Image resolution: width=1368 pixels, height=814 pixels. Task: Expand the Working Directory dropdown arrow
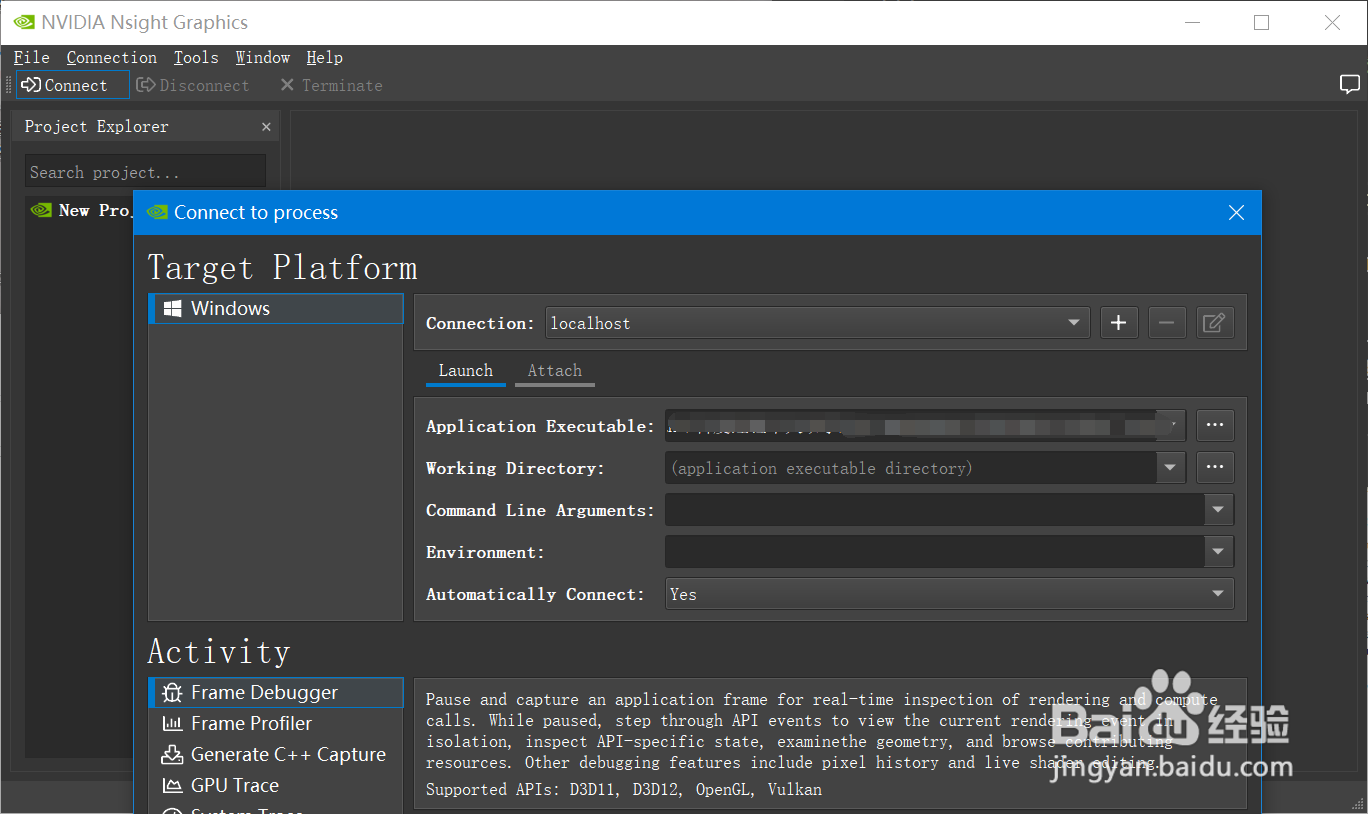(x=1171, y=468)
